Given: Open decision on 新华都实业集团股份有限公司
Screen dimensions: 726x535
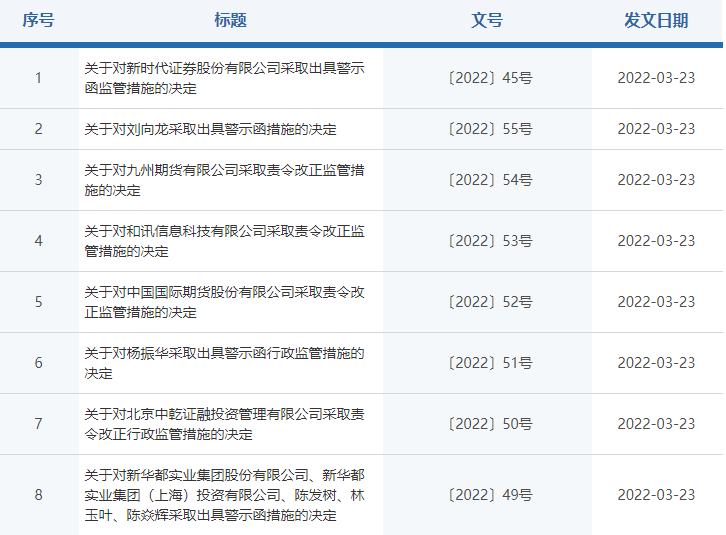Looking at the screenshot, I should click(225, 495).
